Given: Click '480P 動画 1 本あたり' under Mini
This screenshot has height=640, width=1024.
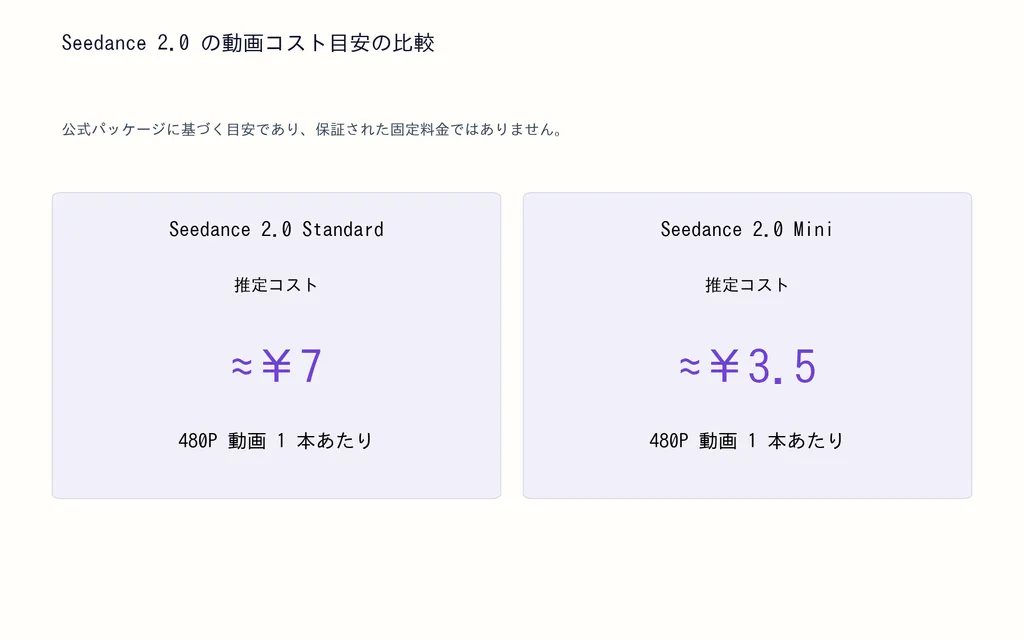Looking at the screenshot, I should (746, 441).
